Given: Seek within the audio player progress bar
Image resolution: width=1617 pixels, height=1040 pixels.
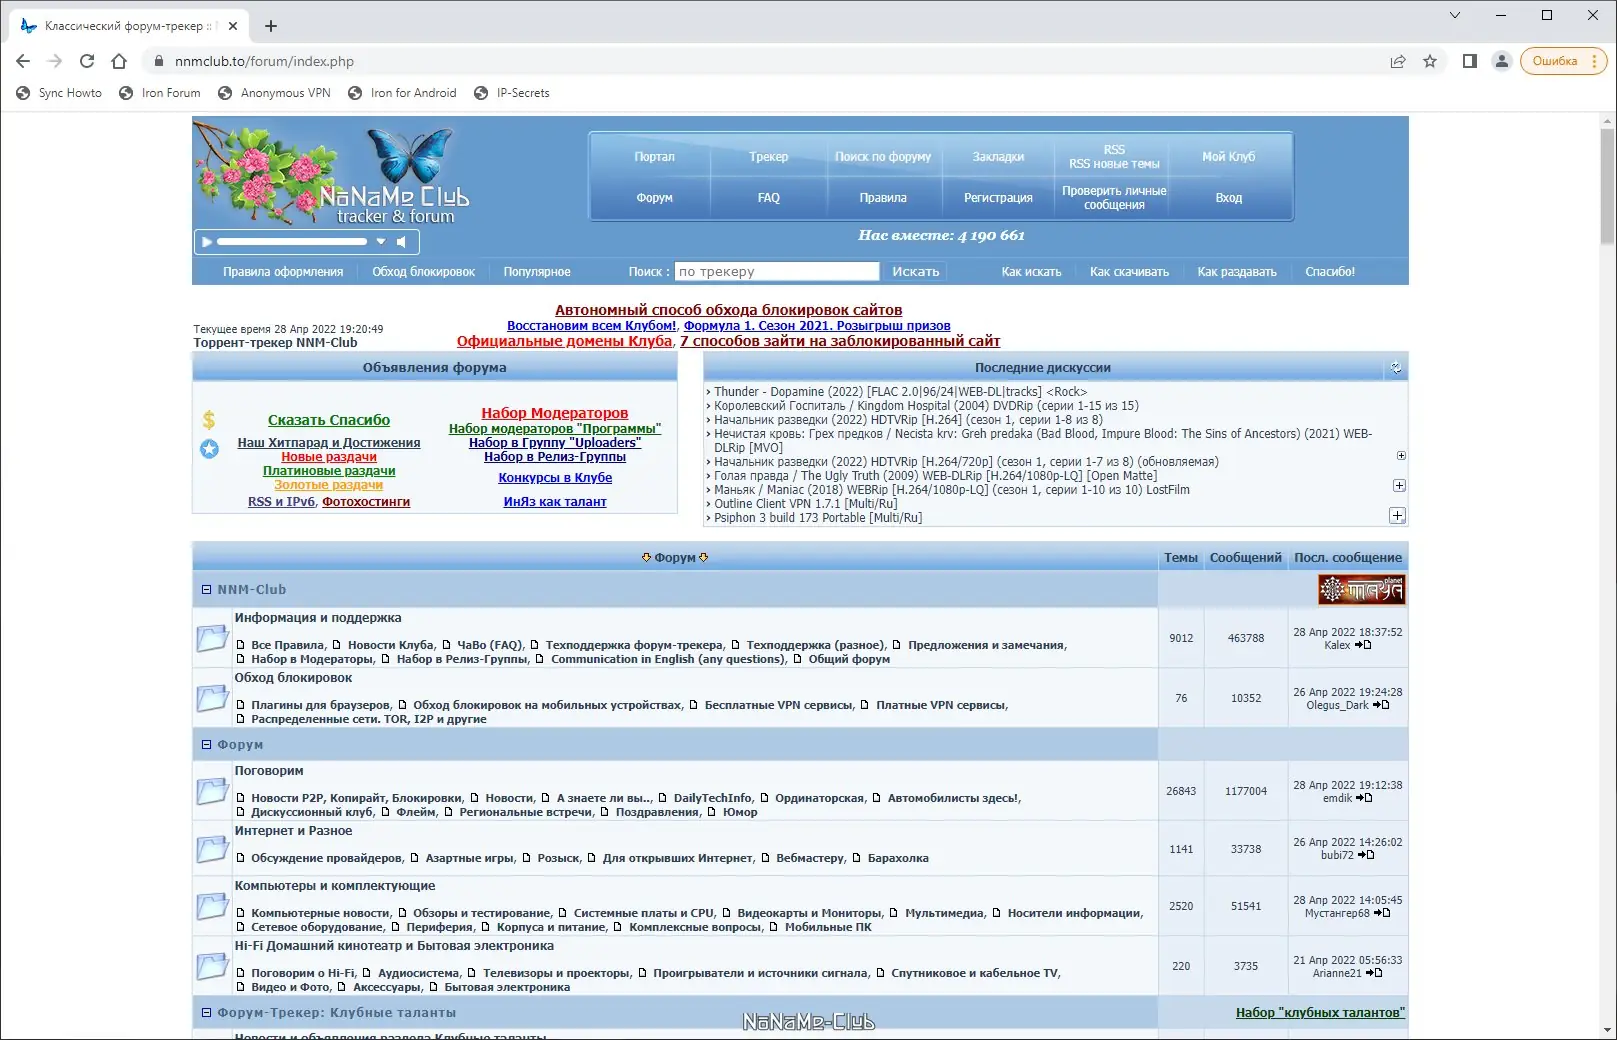Looking at the screenshot, I should 292,241.
